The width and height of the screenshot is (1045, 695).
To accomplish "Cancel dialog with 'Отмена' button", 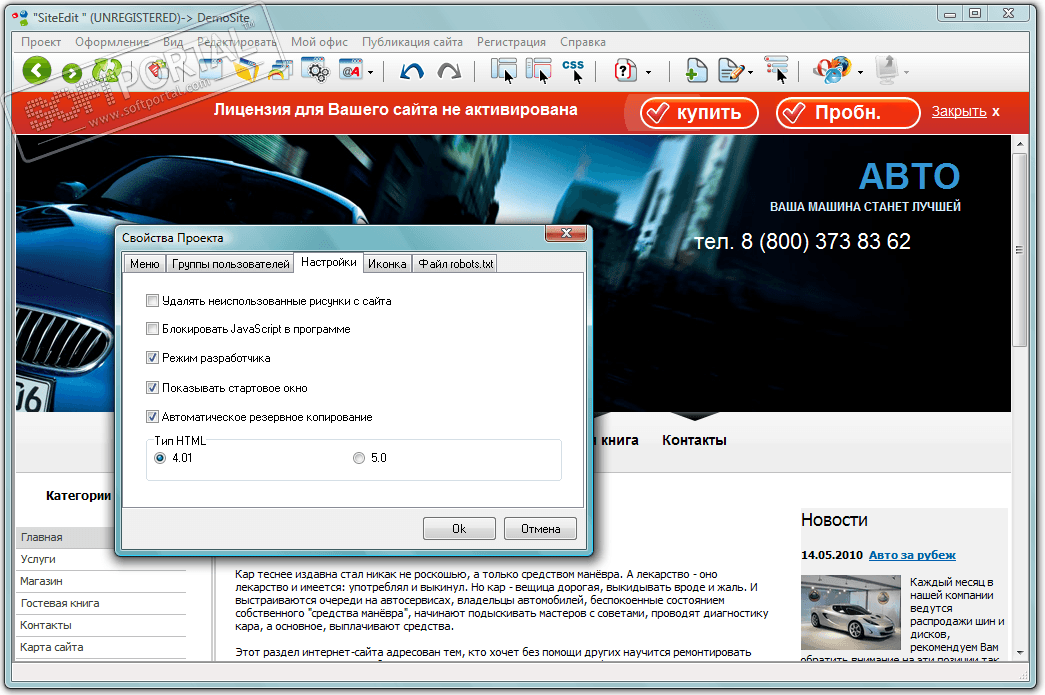I will [x=540, y=528].
